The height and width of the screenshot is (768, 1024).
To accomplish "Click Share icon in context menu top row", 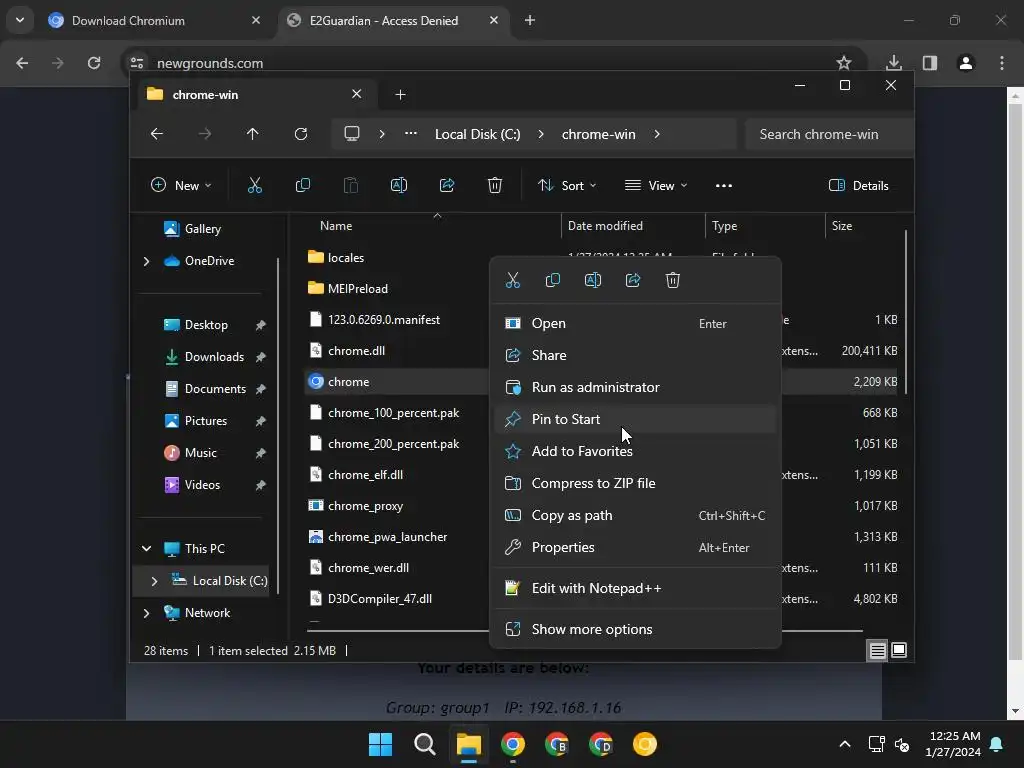I will tap(633, 280).
